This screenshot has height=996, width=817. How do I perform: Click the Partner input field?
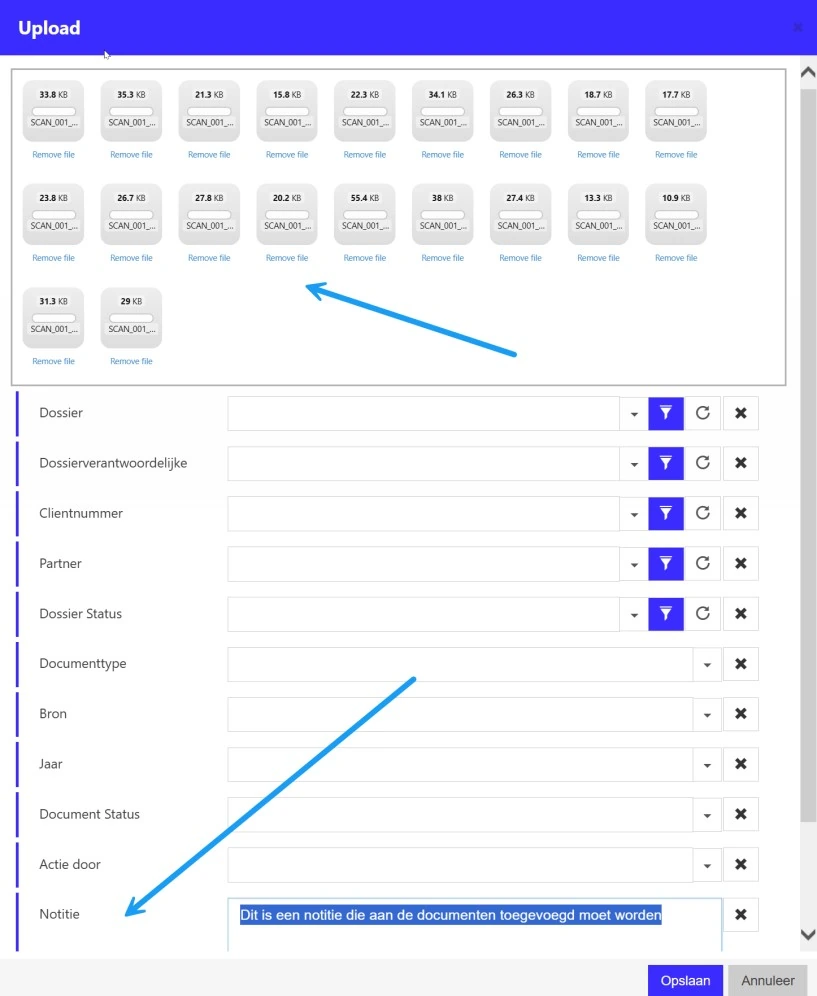click(x=424, y=563)
